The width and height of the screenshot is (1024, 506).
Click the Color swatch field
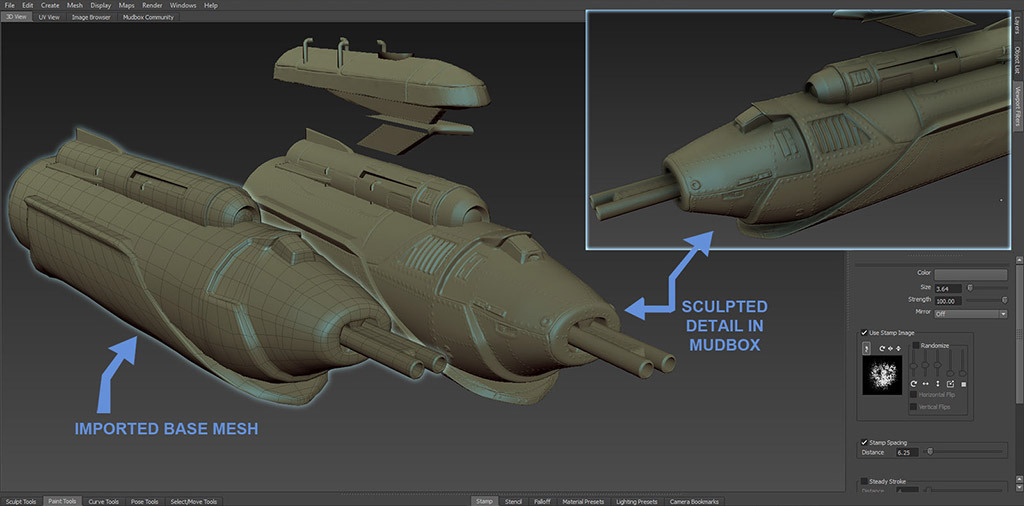[x=970, y=274]
